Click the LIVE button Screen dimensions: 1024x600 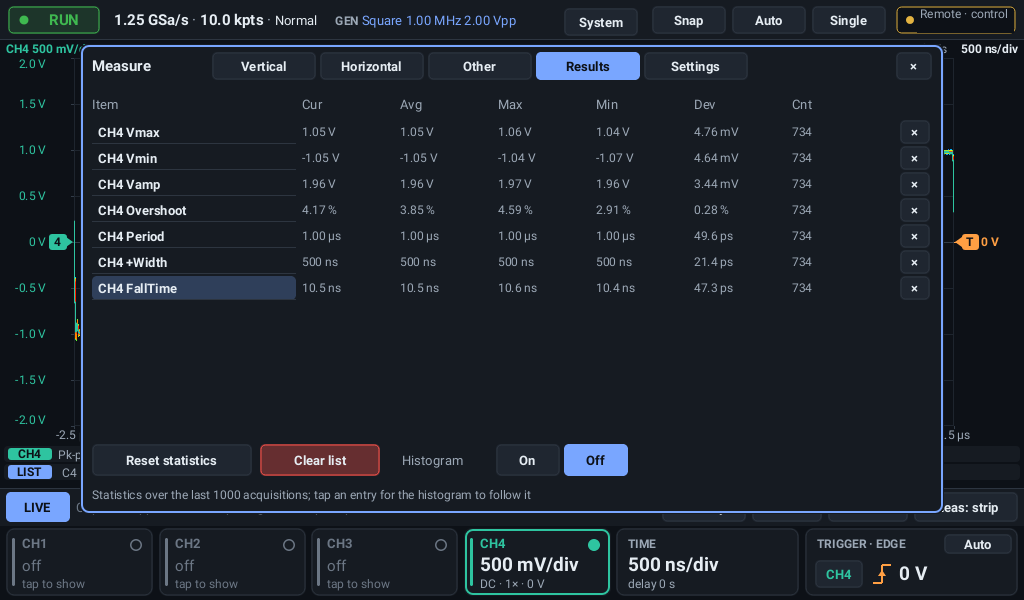pos(37,507)
